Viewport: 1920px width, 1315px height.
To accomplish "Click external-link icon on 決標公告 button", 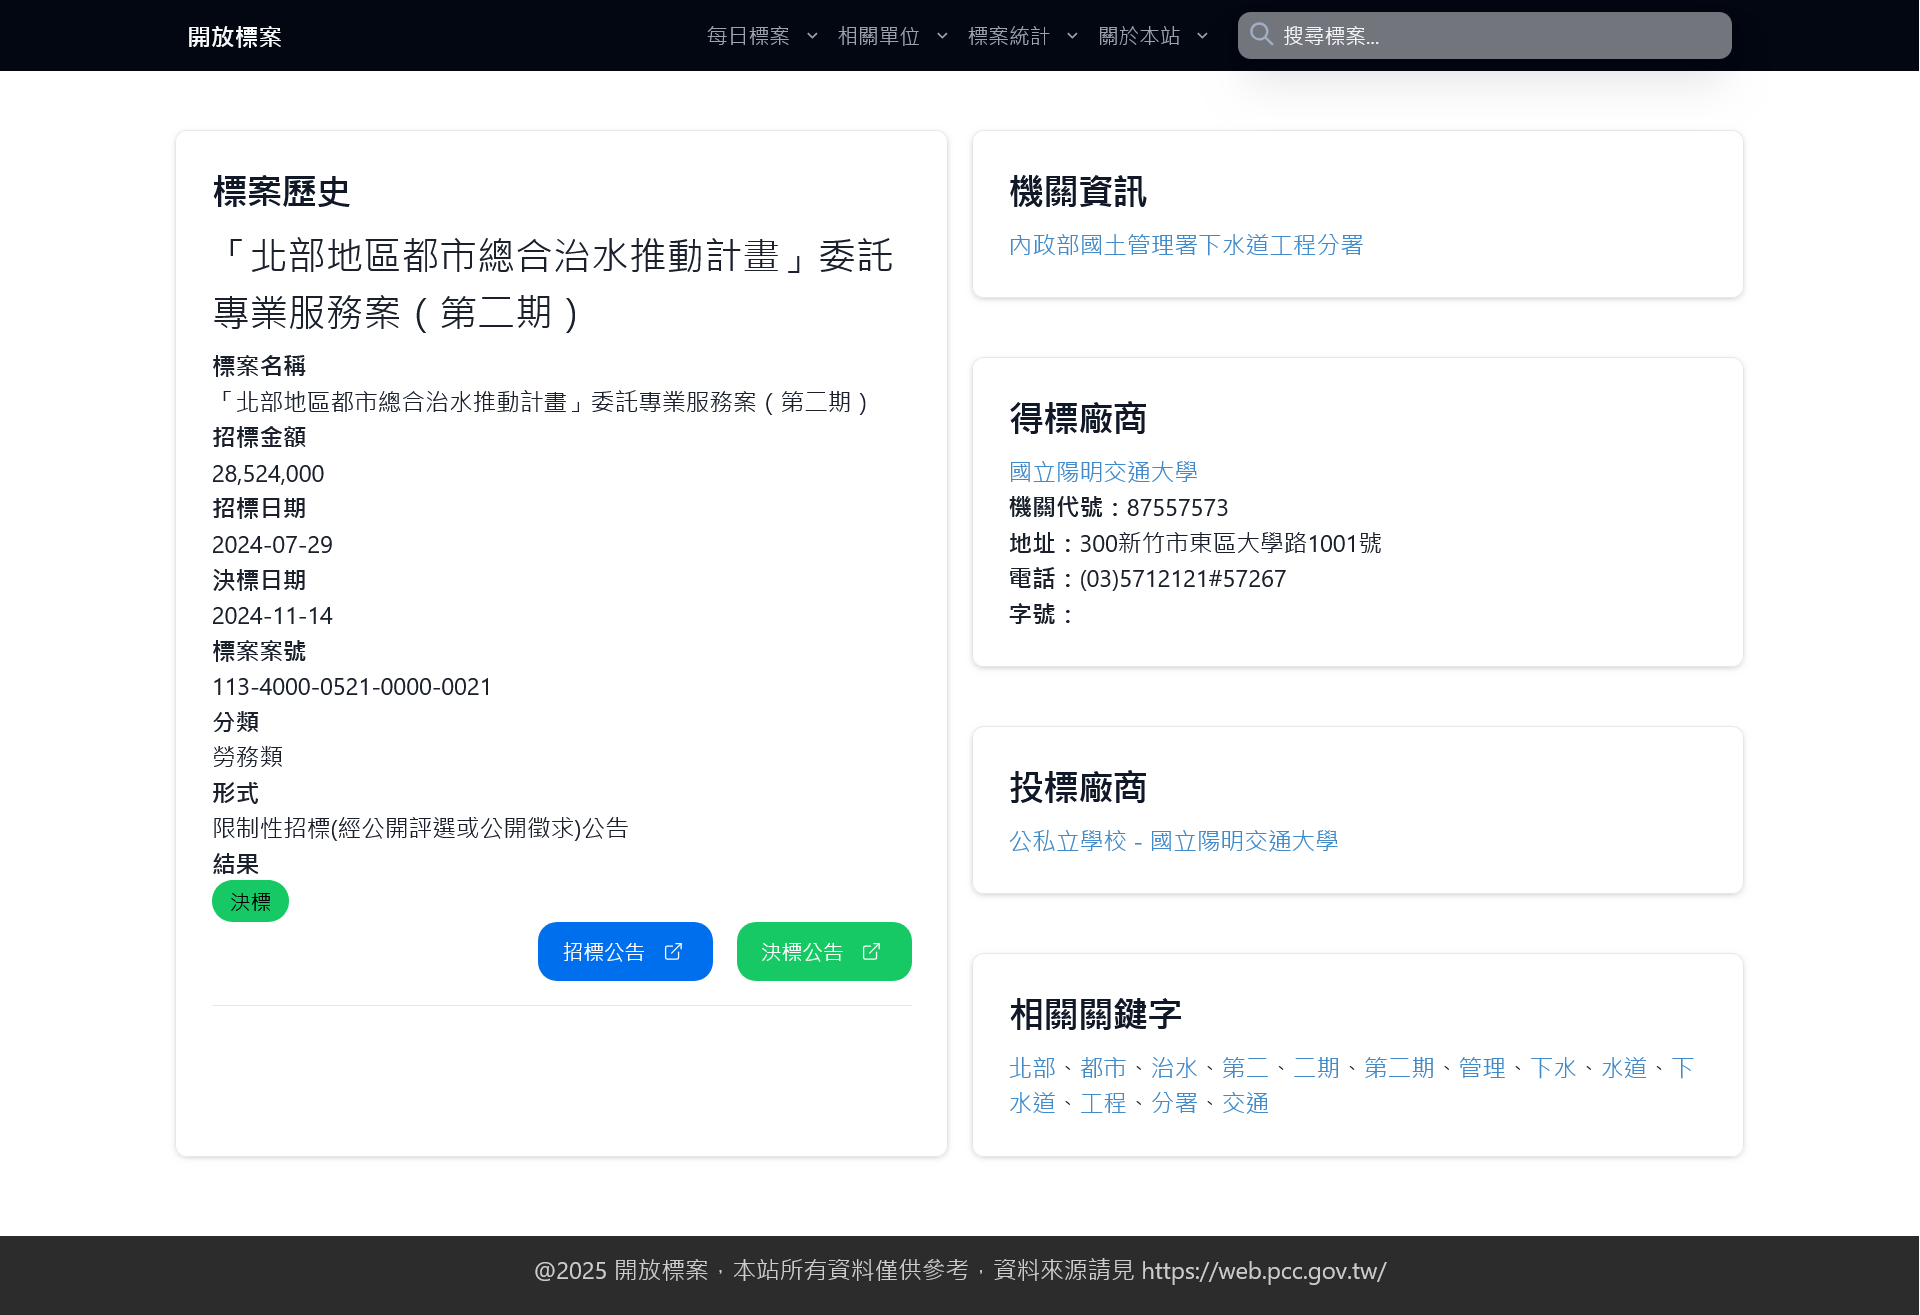I will coord(871,951).
